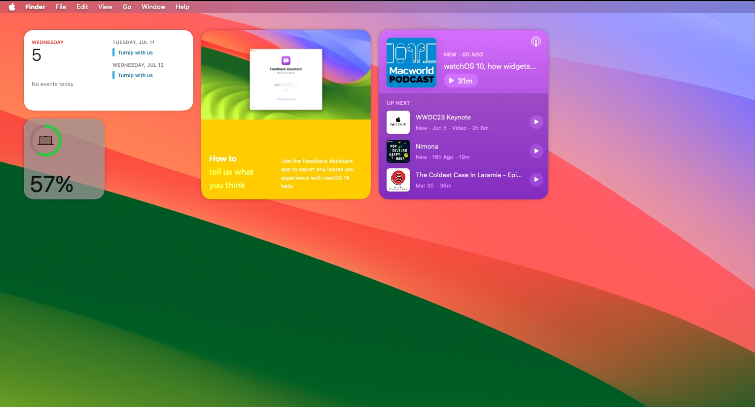This screenshot has height=407, width=755.
Task: Play the Nimona episode
Action: click(536, 151)
